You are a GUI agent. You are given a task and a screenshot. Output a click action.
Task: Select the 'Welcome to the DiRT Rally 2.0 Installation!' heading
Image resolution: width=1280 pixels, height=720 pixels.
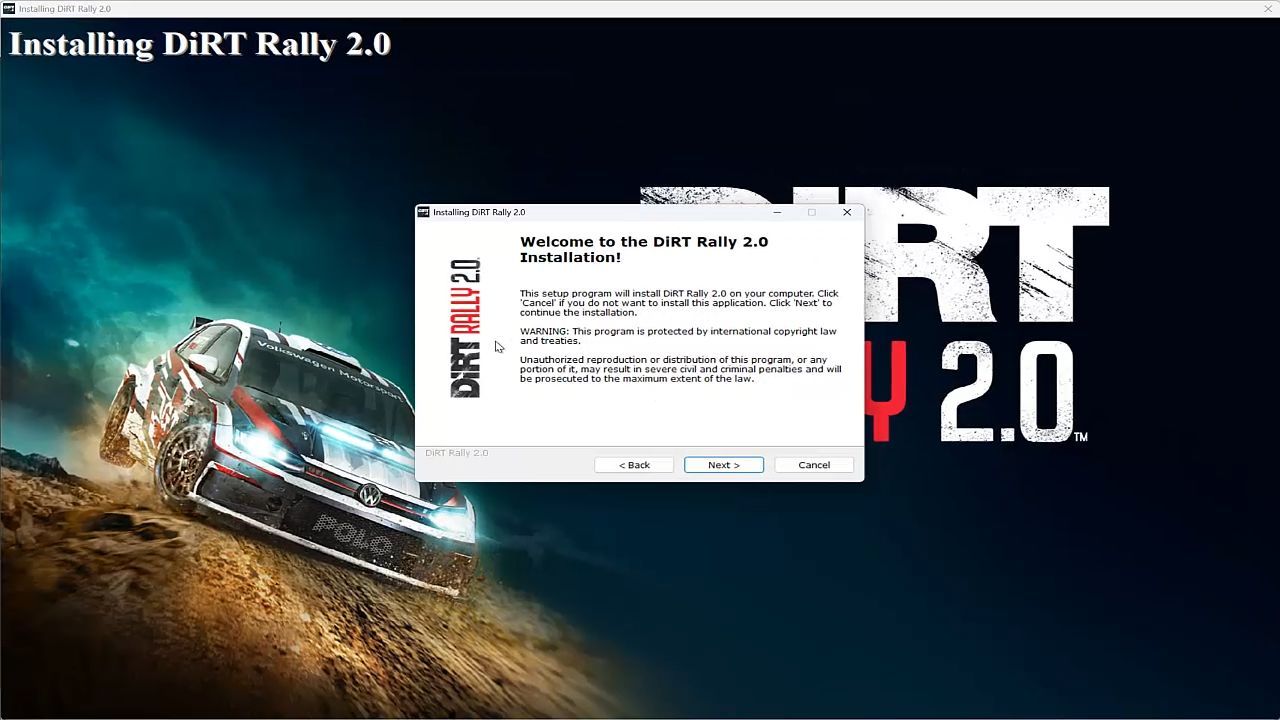point(644,249)
